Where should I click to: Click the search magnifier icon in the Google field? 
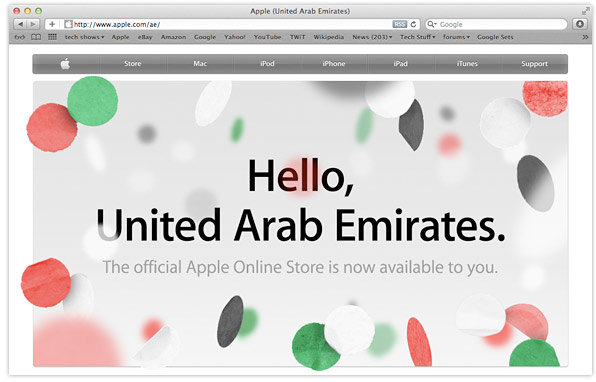pyautogui.click(x=431, y=24)
